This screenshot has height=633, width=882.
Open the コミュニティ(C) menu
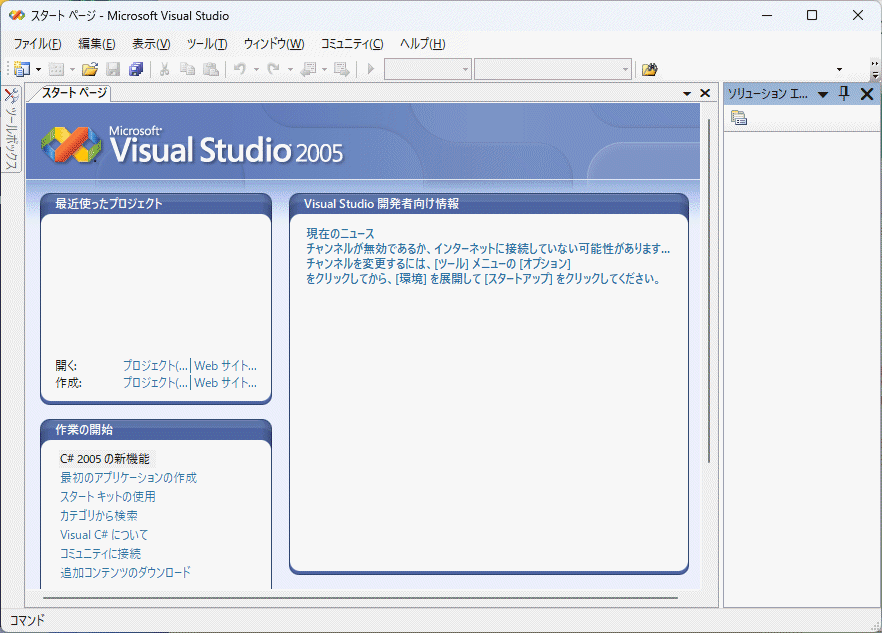point(351,44)
